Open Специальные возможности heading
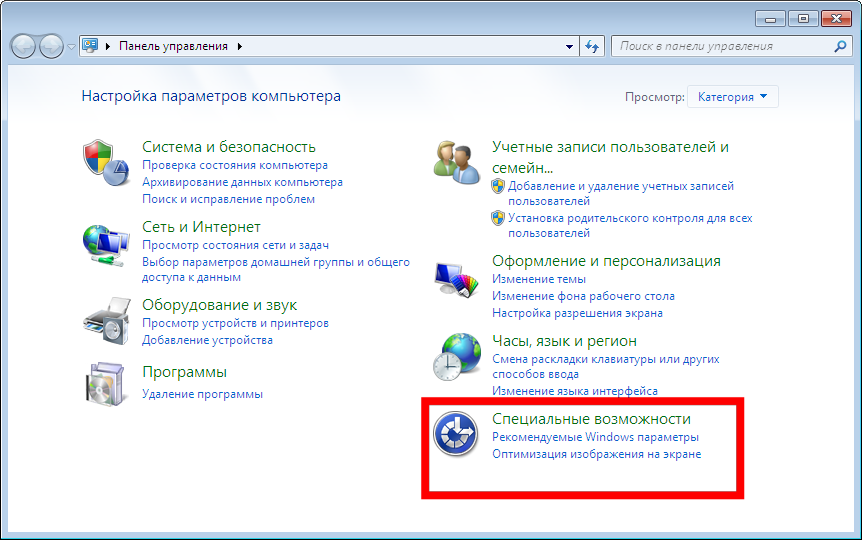This screenshot has height=540, width=862. coord(591,418)
